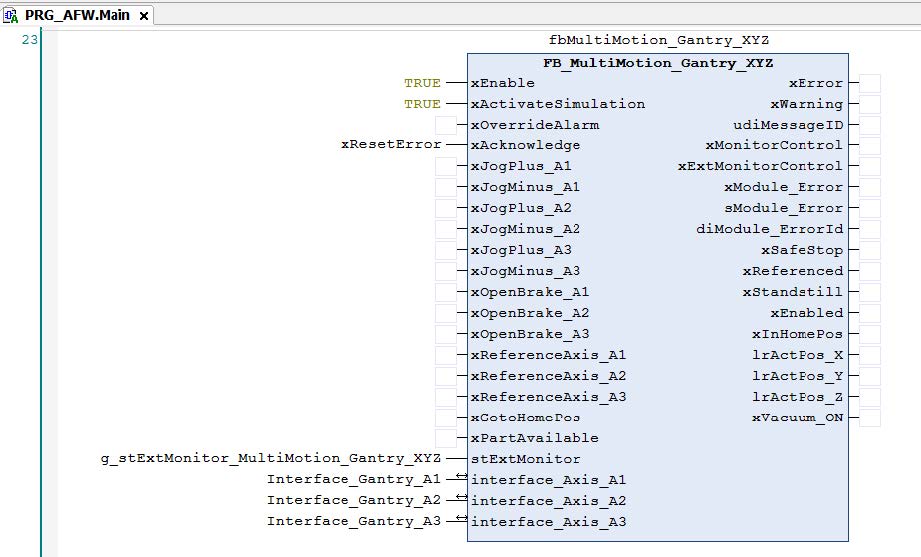This screenshot has width=921, height=557.
Task: Click the empty output box for xVacuum_ON
Action: [870, 417]
